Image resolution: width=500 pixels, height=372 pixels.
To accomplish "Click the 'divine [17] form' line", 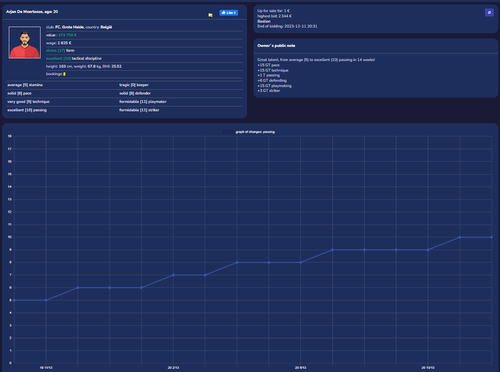I will point(60,51).
